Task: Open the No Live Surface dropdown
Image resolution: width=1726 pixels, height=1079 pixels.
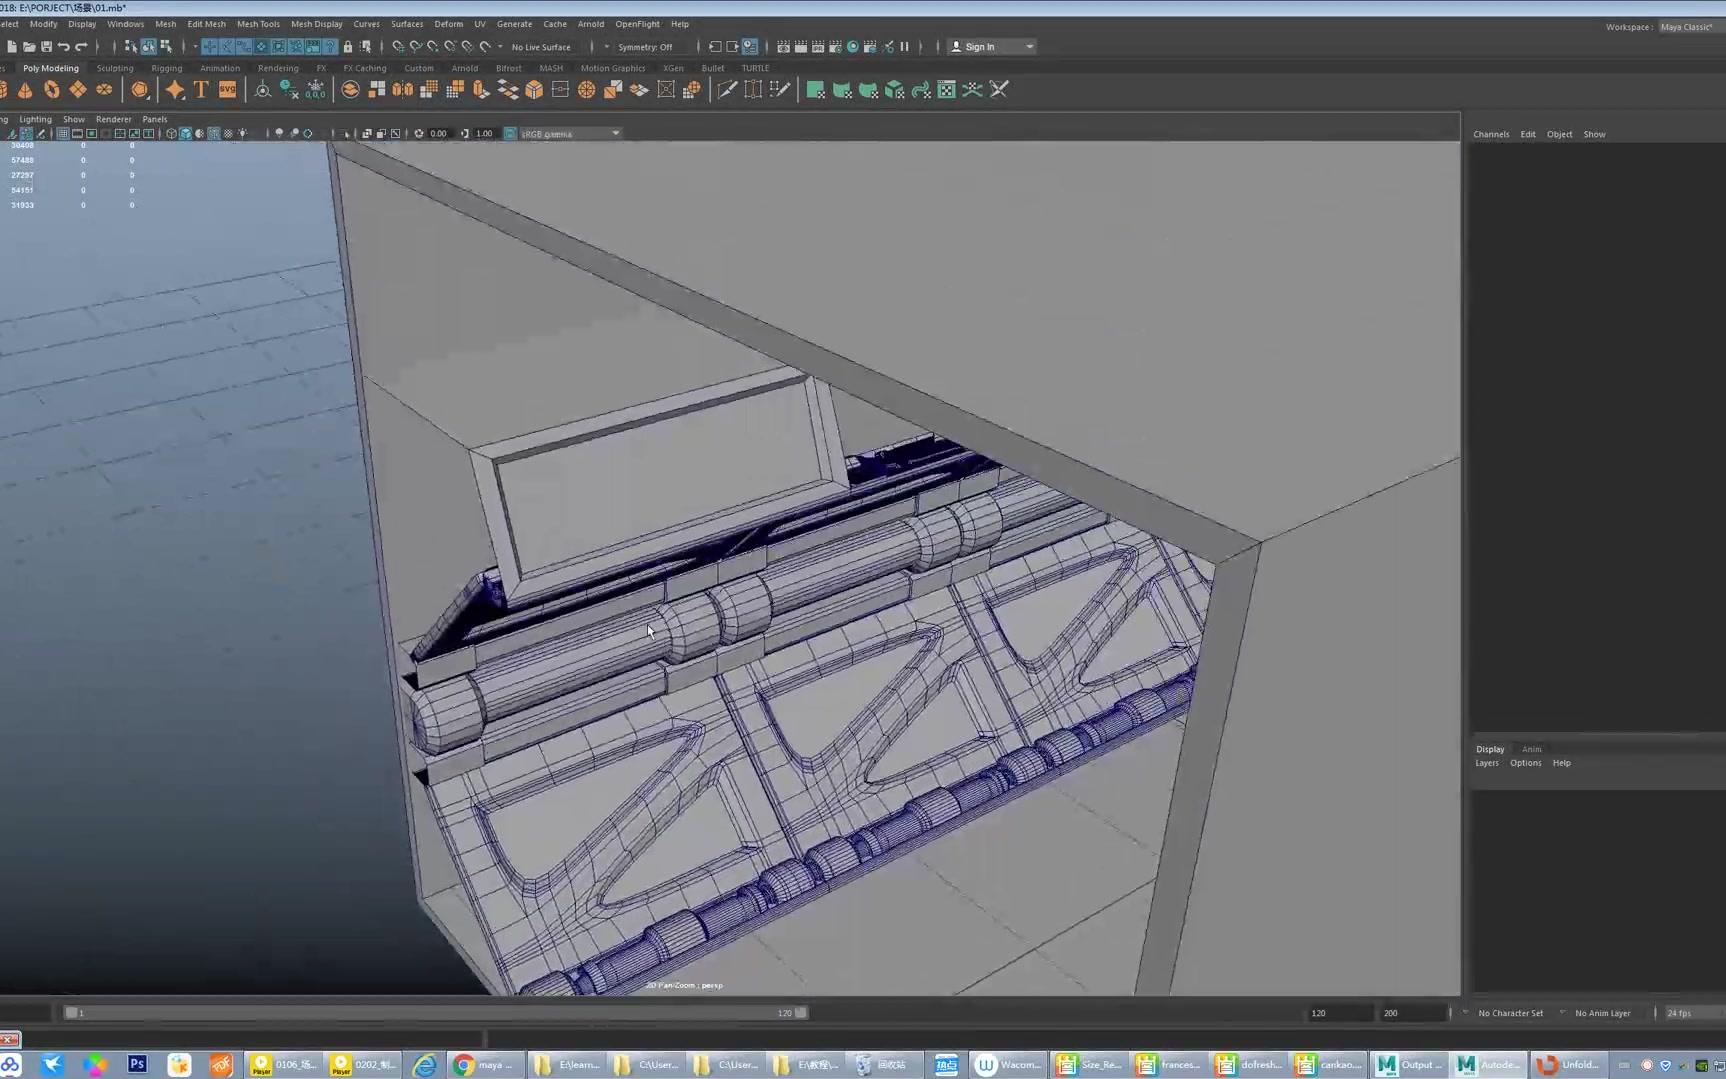Action: [540, 46]
